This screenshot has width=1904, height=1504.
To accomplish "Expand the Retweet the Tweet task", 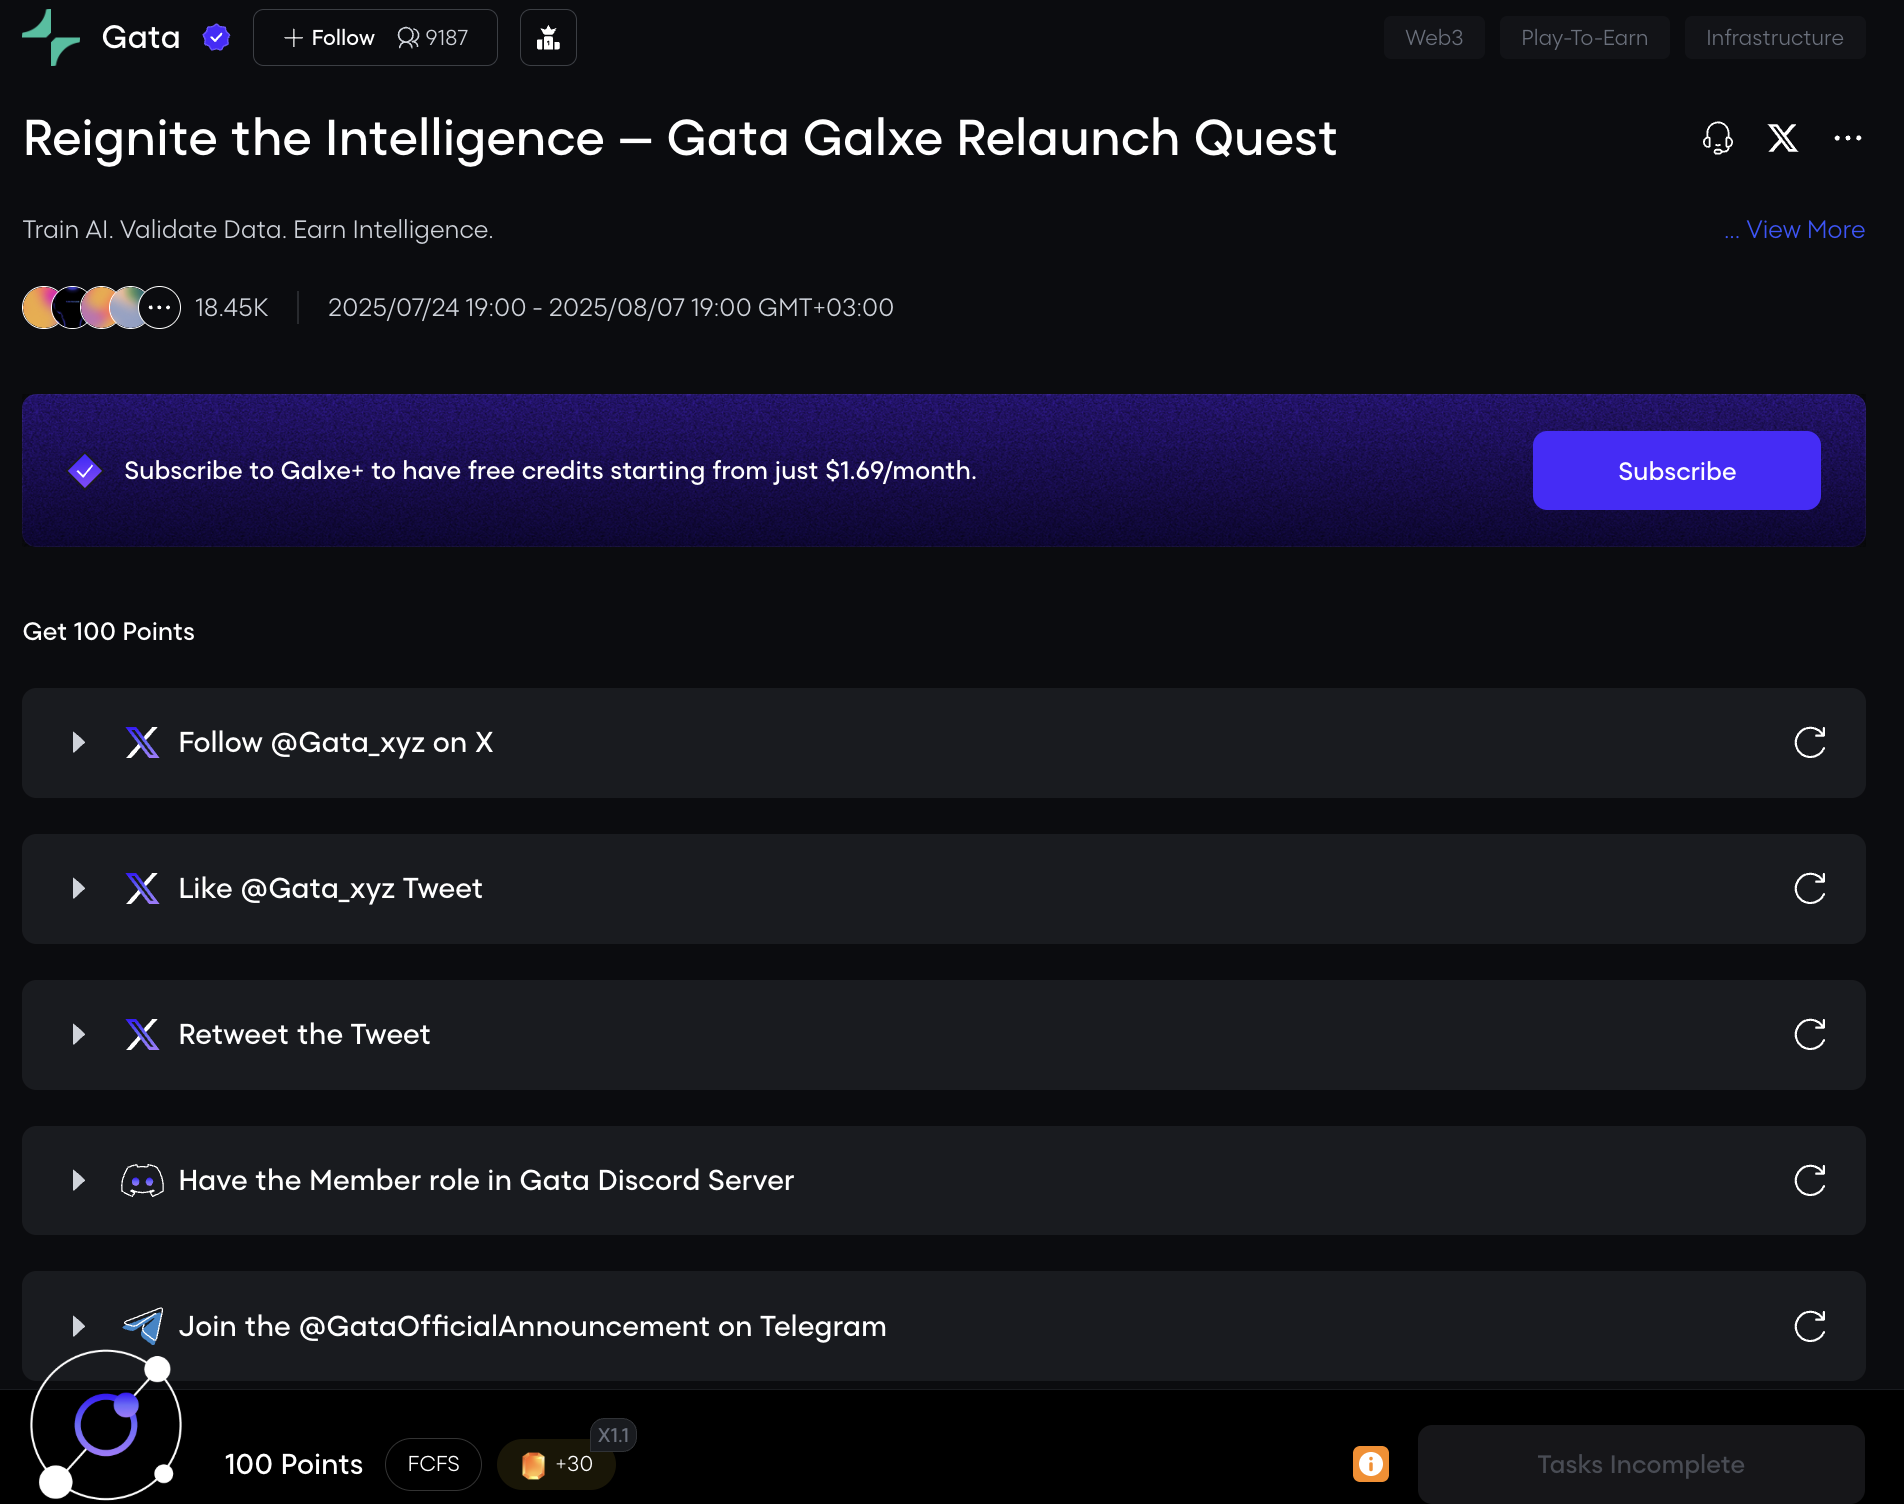I will tap(79, 1034).
